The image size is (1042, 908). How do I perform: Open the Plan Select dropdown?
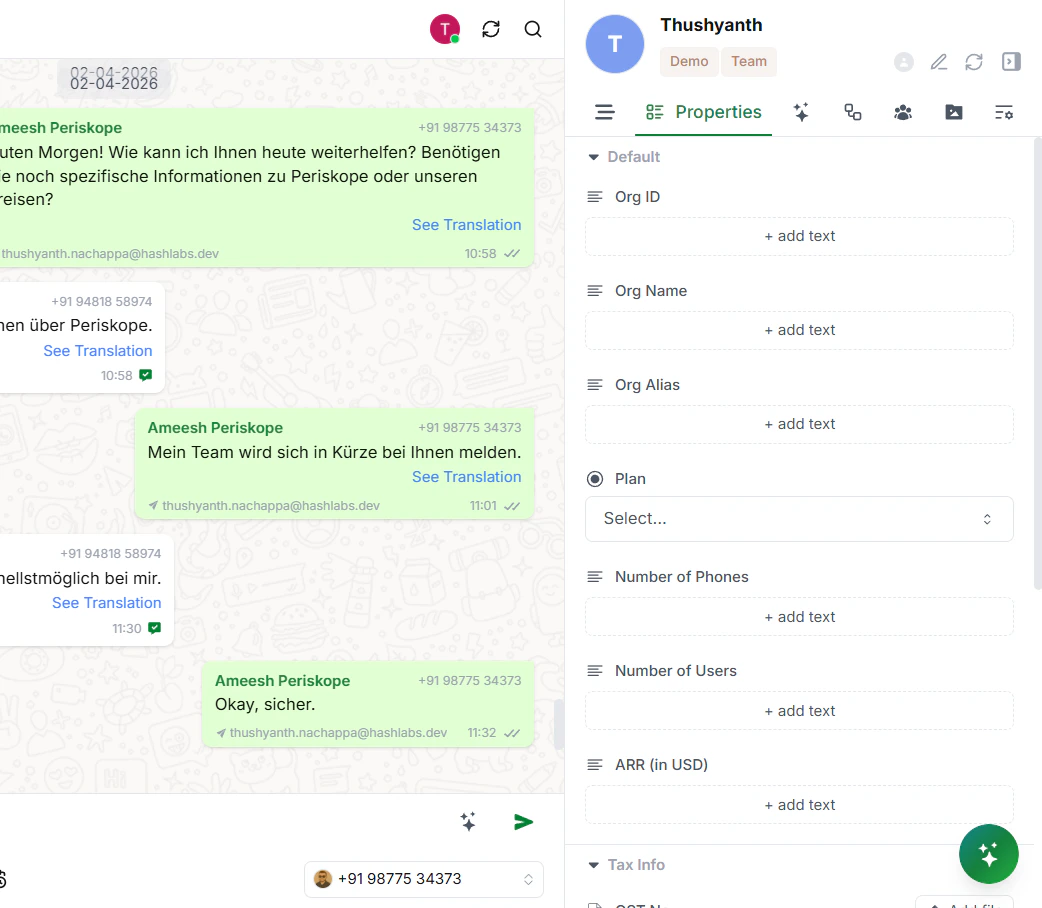(x=799, y=518)
